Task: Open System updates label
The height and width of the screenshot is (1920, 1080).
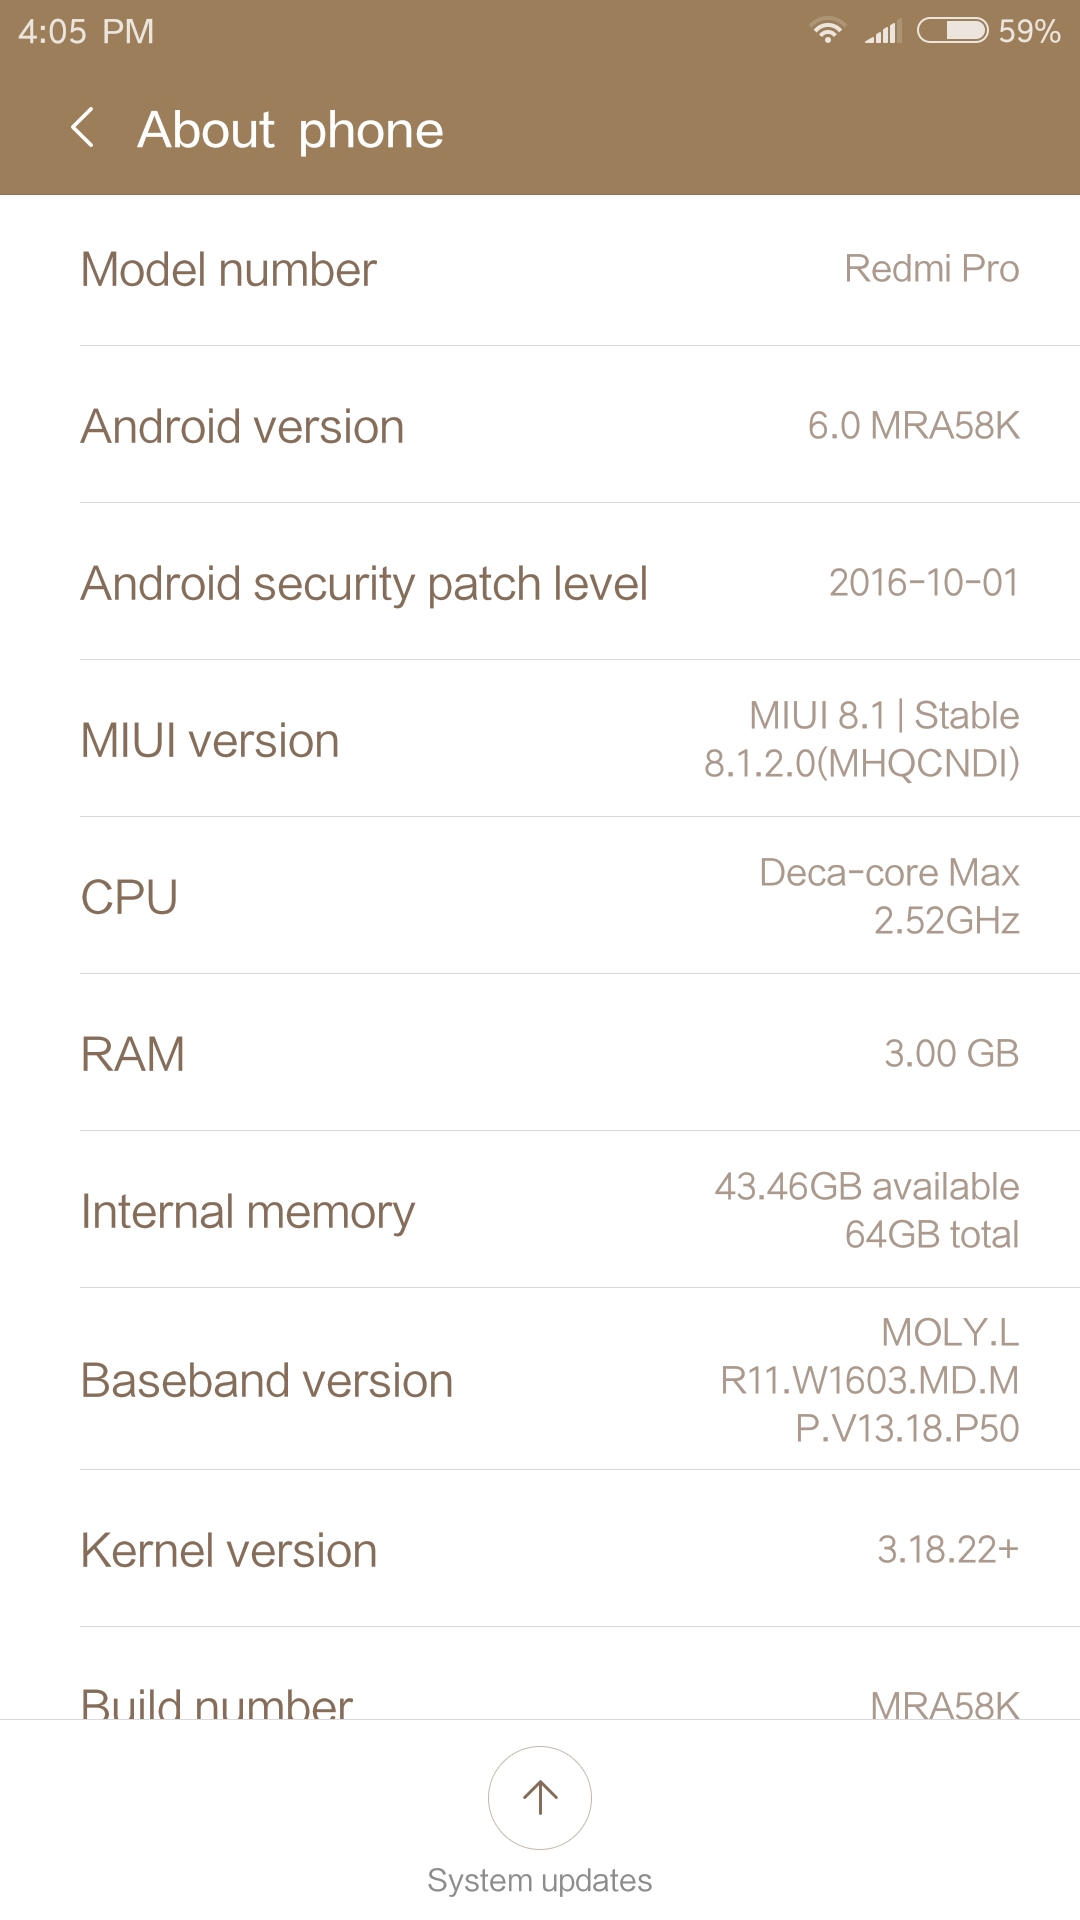Action: pos(540,1880)
